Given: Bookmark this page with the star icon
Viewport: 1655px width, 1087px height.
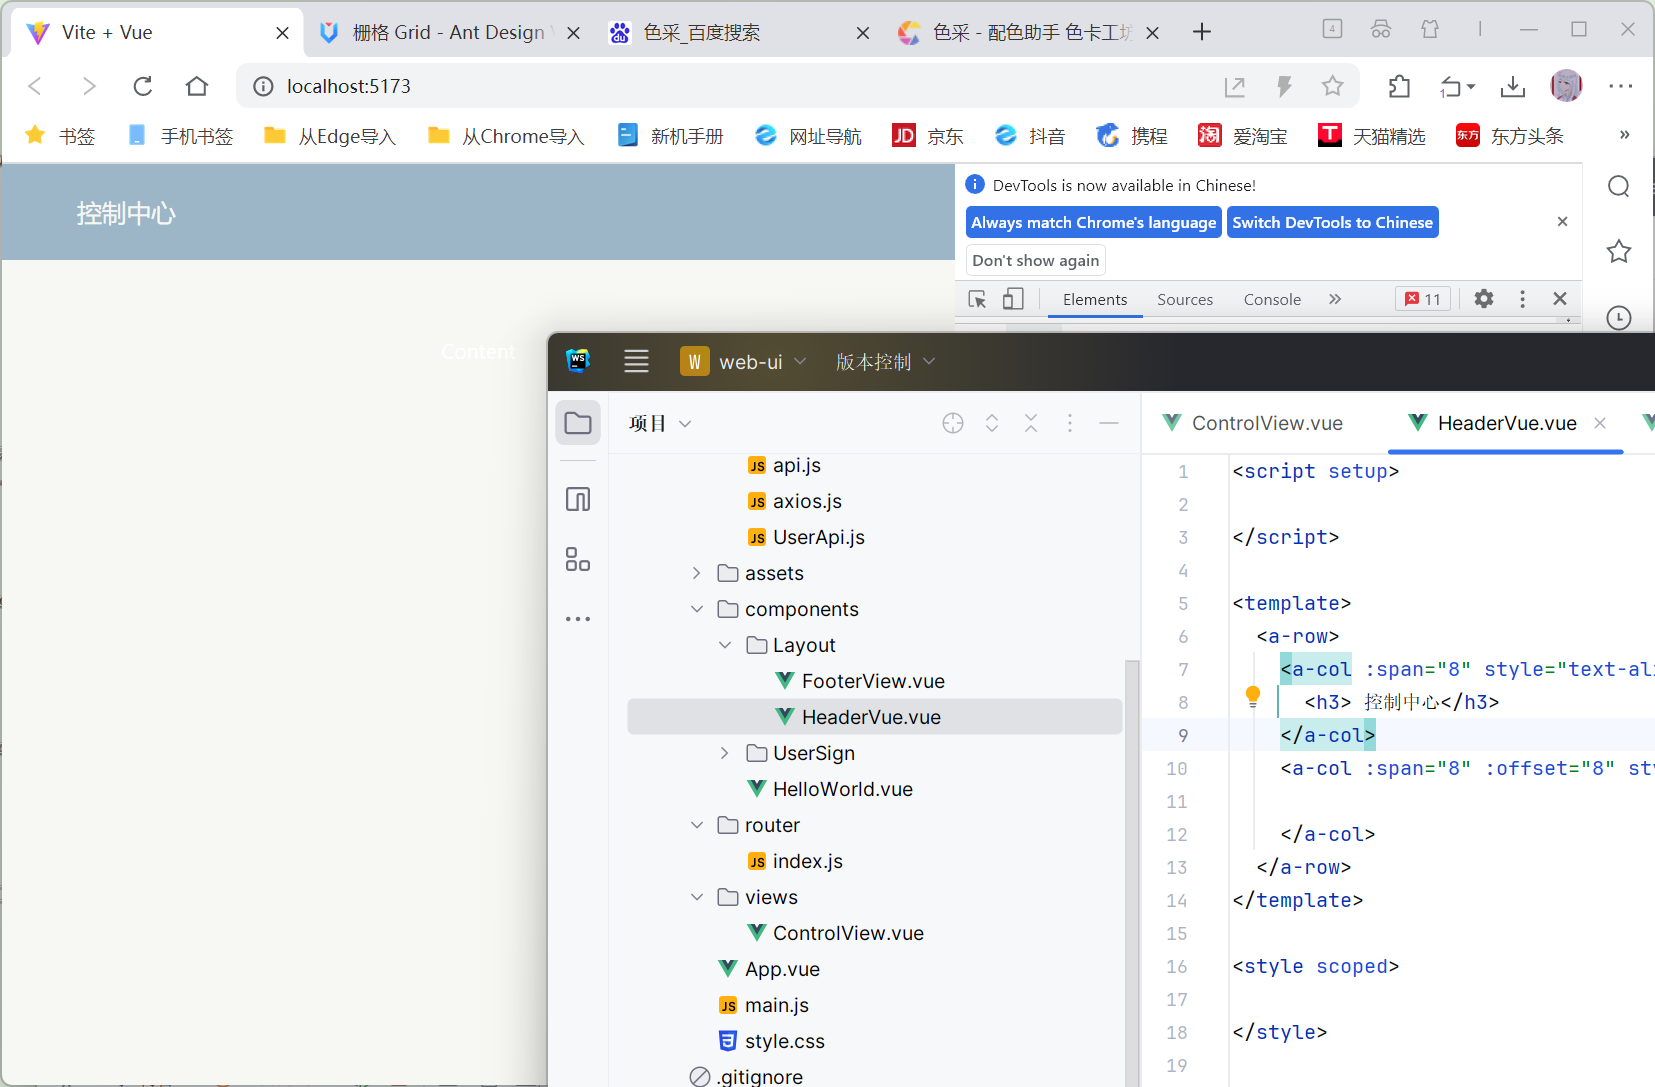Looking at the screenshot, I should 1332,86.
